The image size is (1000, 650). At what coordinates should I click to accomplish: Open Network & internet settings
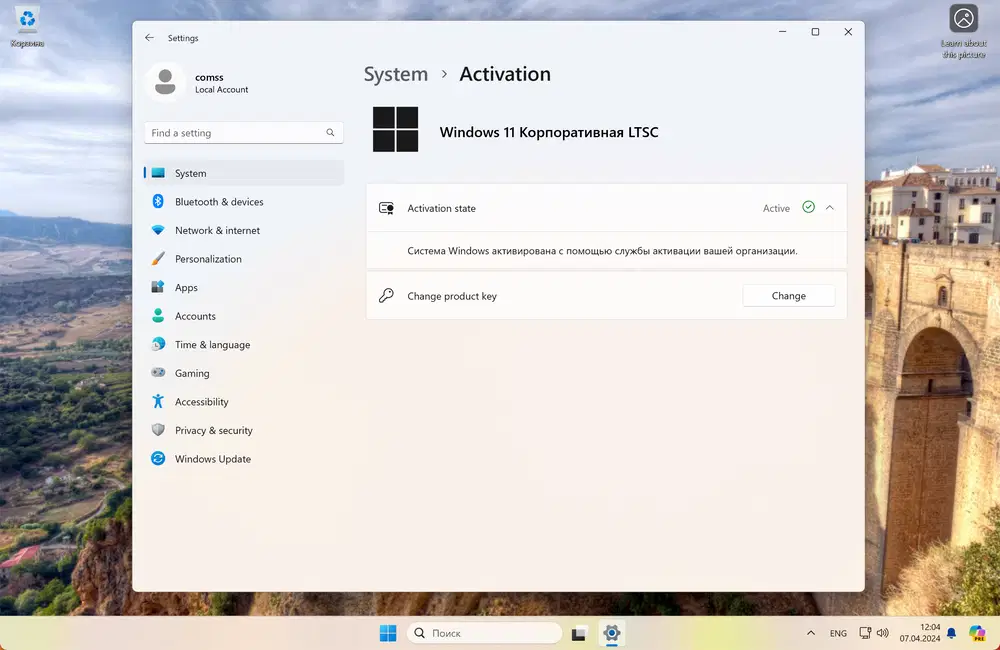(x=244, y=230)
